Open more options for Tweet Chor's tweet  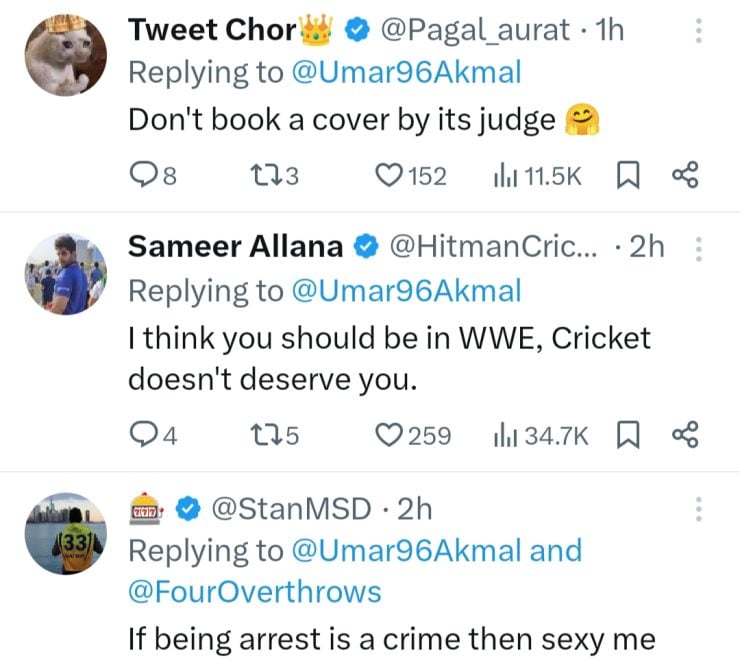(x=698, y=31)
